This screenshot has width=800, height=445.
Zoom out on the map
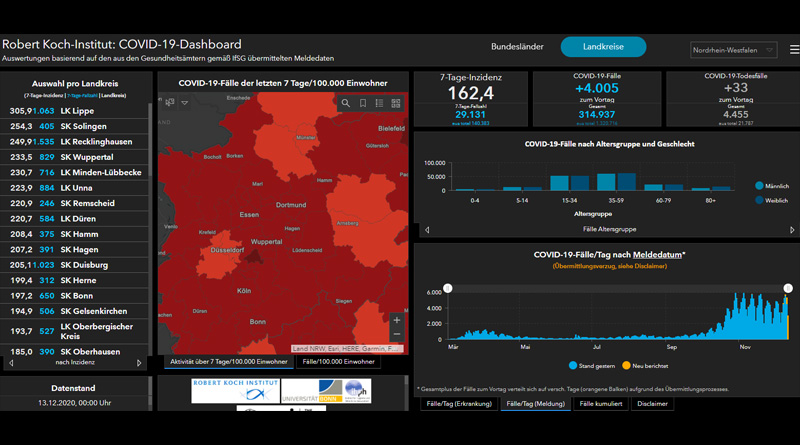pos(396,334)
